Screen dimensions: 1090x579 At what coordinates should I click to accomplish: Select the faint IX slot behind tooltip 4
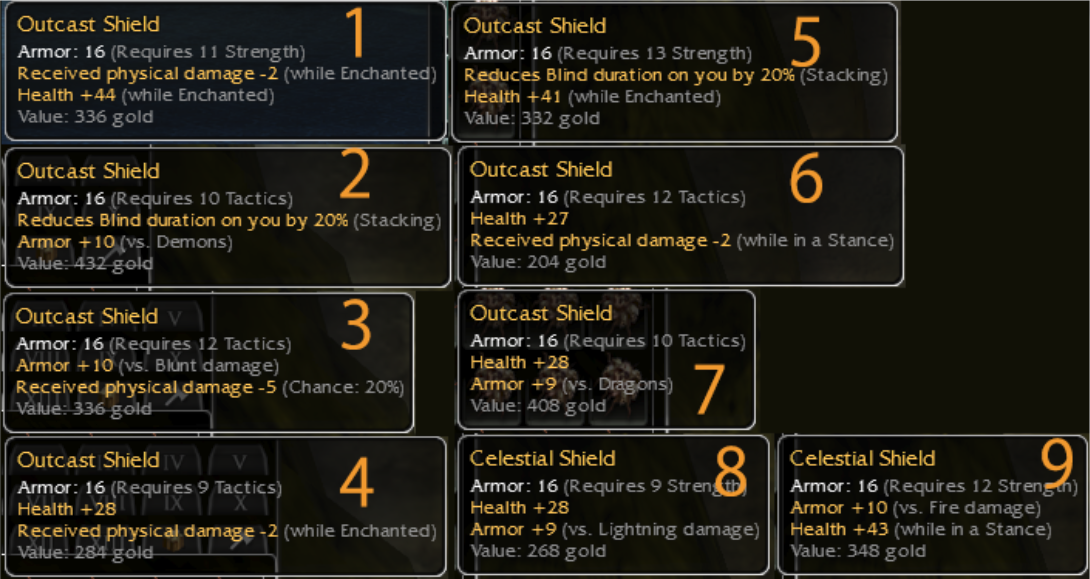click(x=174, y=501)
